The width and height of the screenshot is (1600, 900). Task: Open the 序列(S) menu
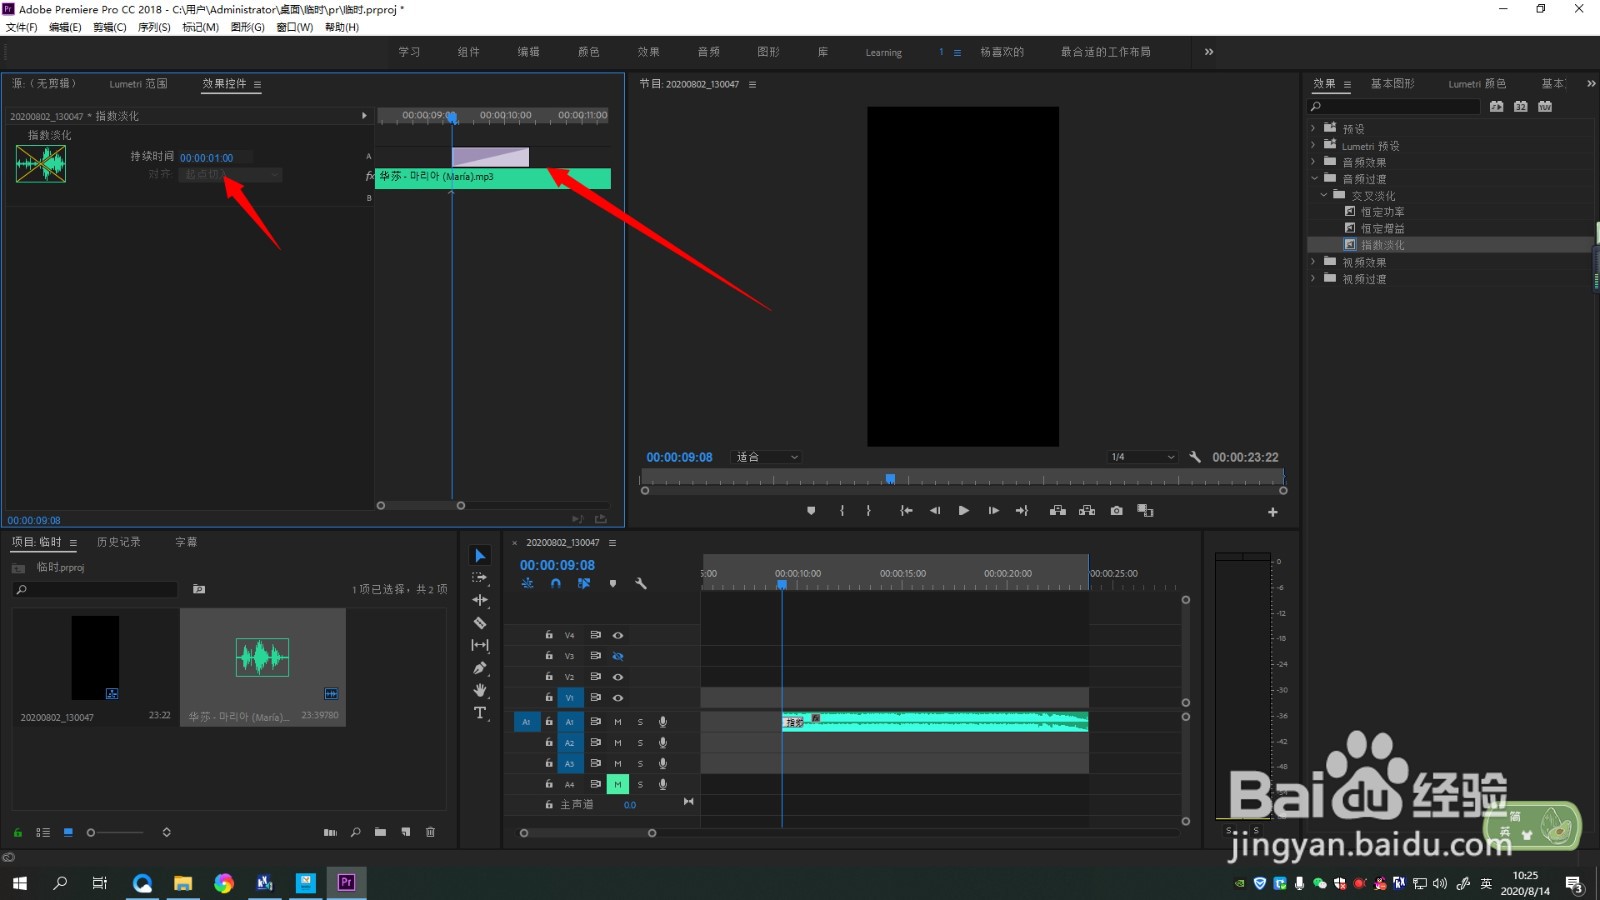[154, 27]
